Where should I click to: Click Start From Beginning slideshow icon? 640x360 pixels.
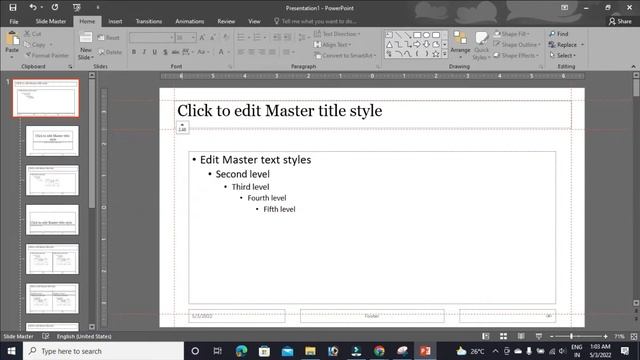(x=76, y=7)
